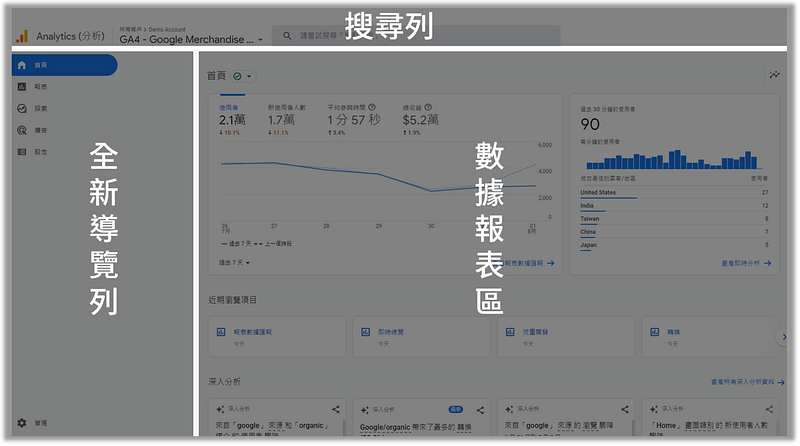Share the third insight card about google views

pos(624,409)
